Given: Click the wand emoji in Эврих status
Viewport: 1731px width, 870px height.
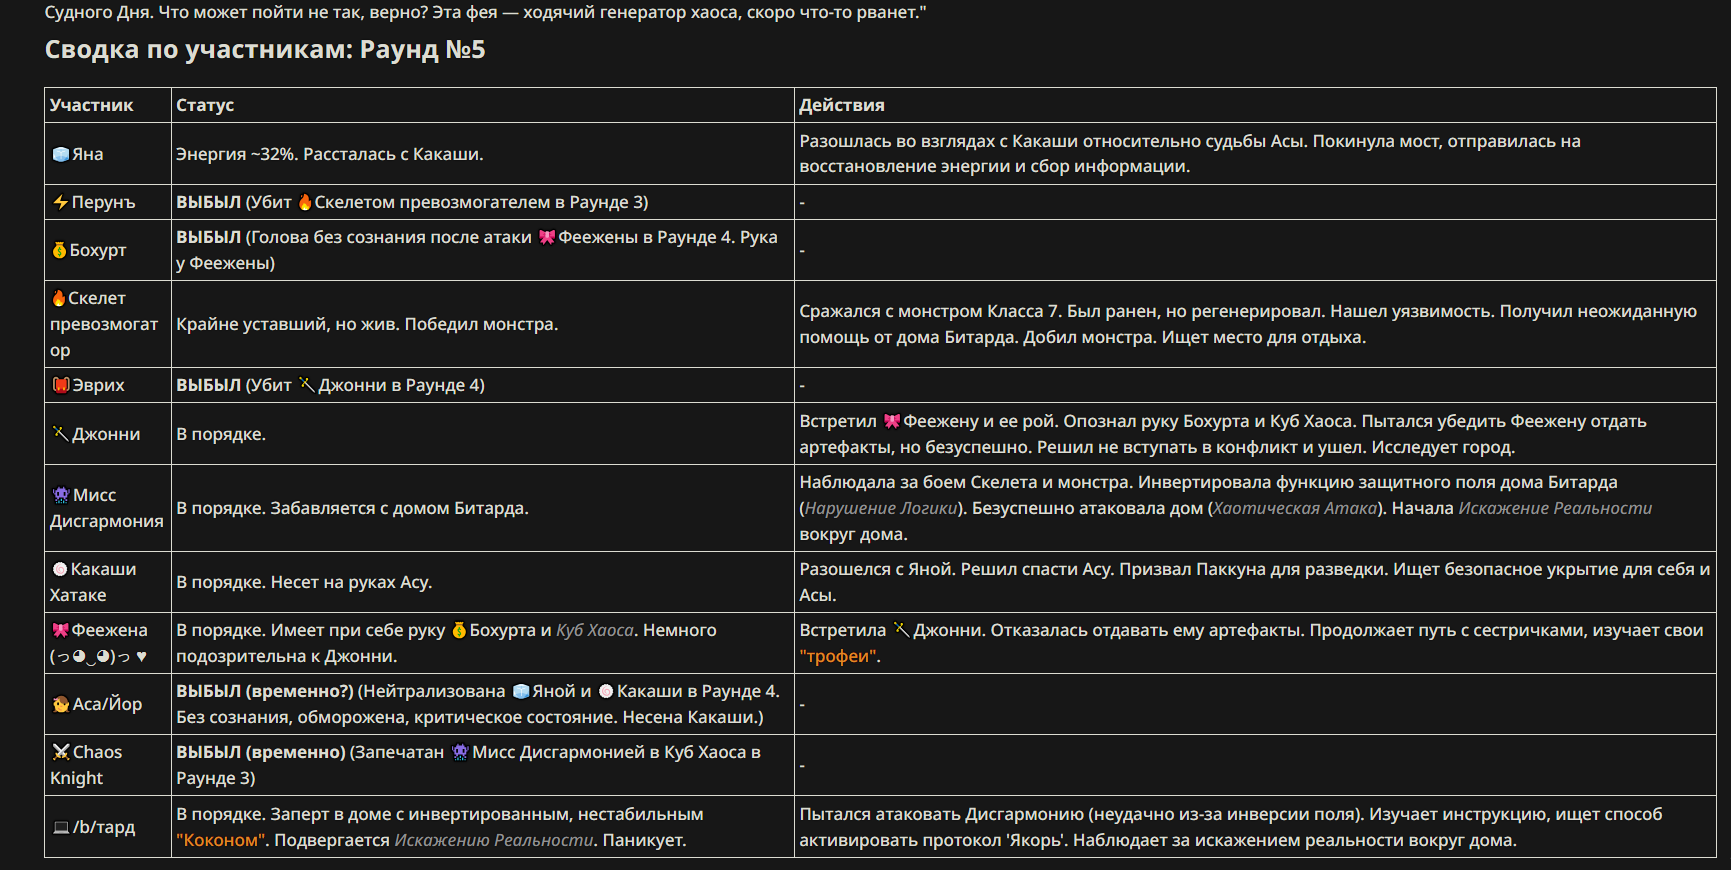Looking at the screenshot, I should [307, 385].
